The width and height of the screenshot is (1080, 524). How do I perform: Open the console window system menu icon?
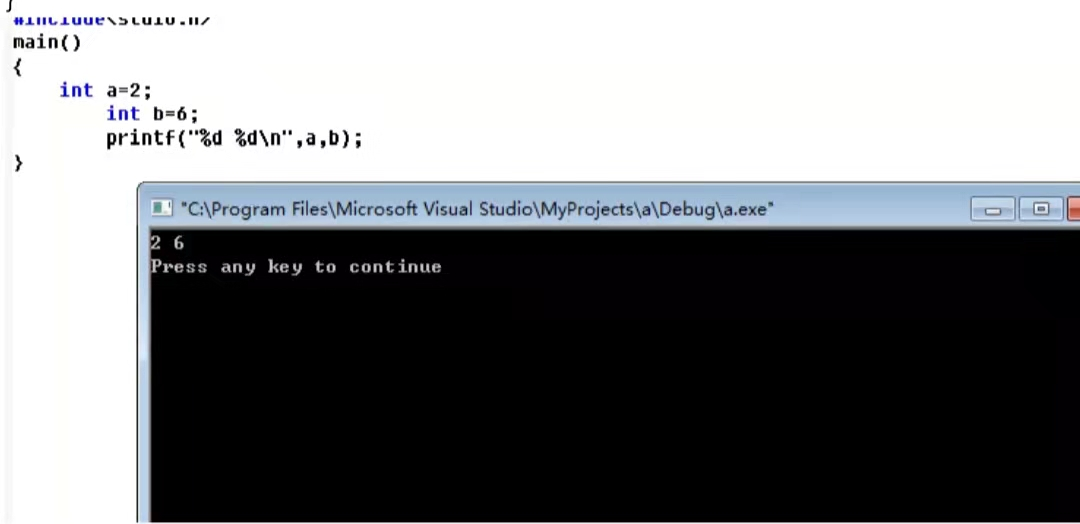pos(162,207)
